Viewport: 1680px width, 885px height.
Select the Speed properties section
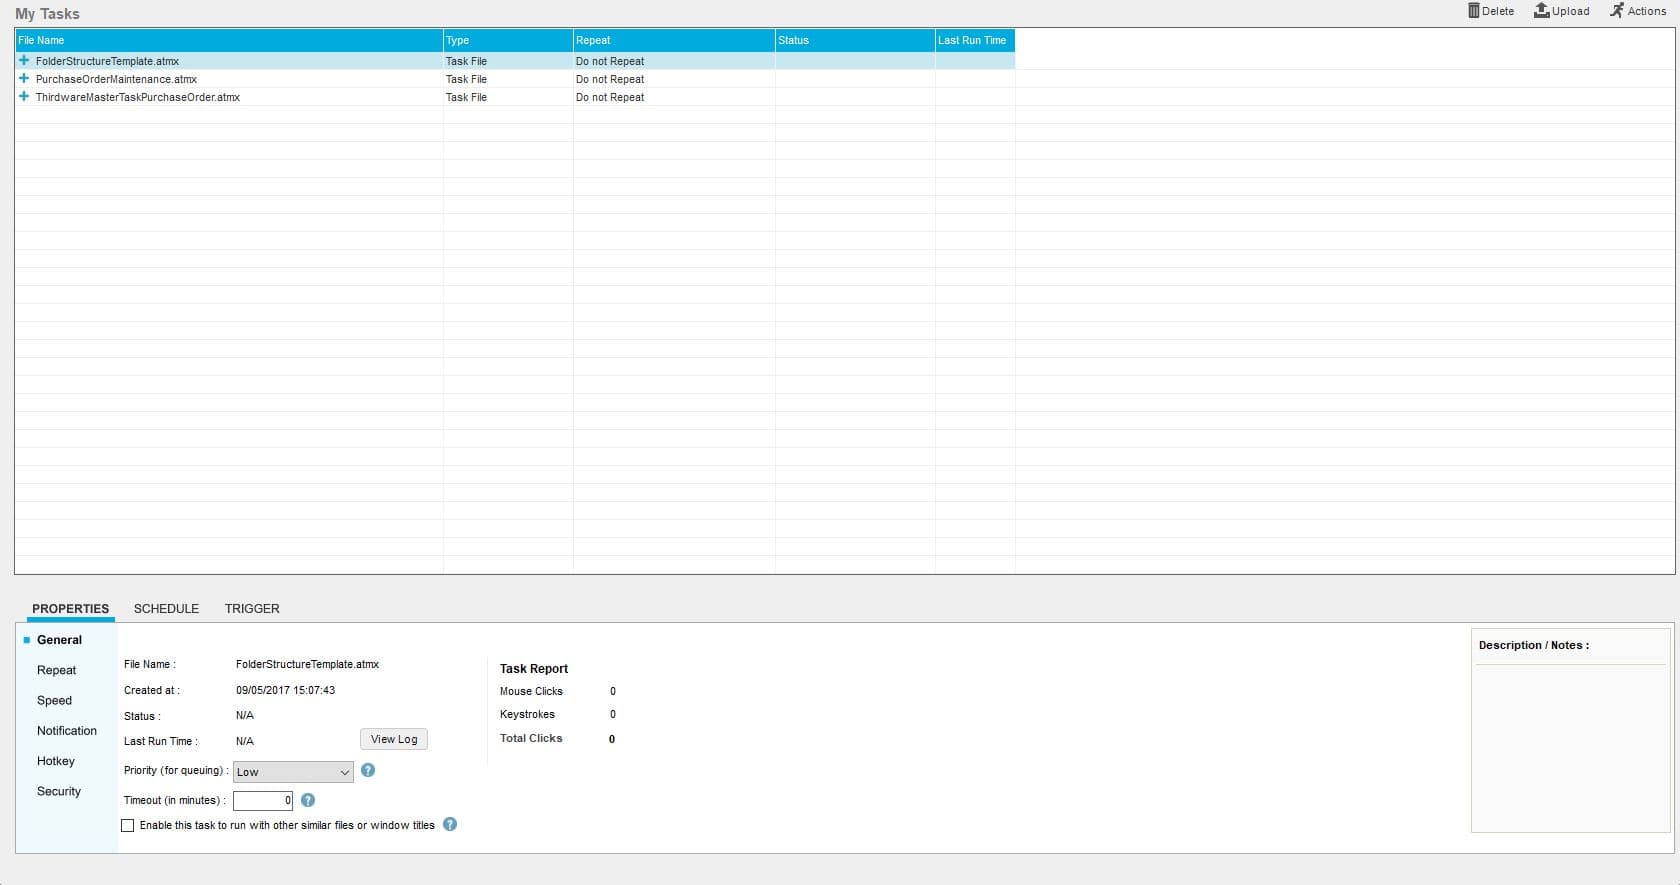pos(54,700)
